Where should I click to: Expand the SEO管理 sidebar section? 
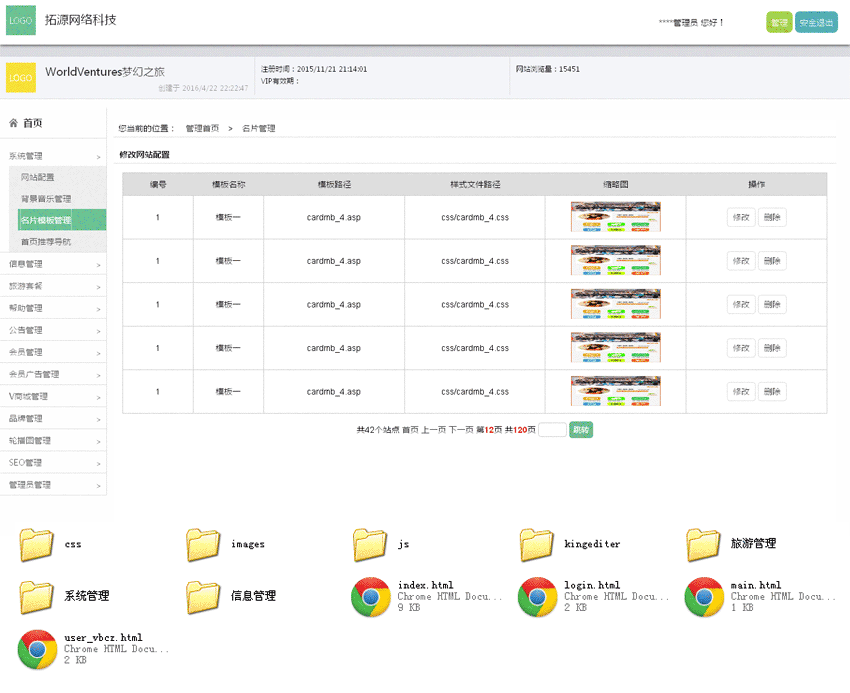coord(53,463)
